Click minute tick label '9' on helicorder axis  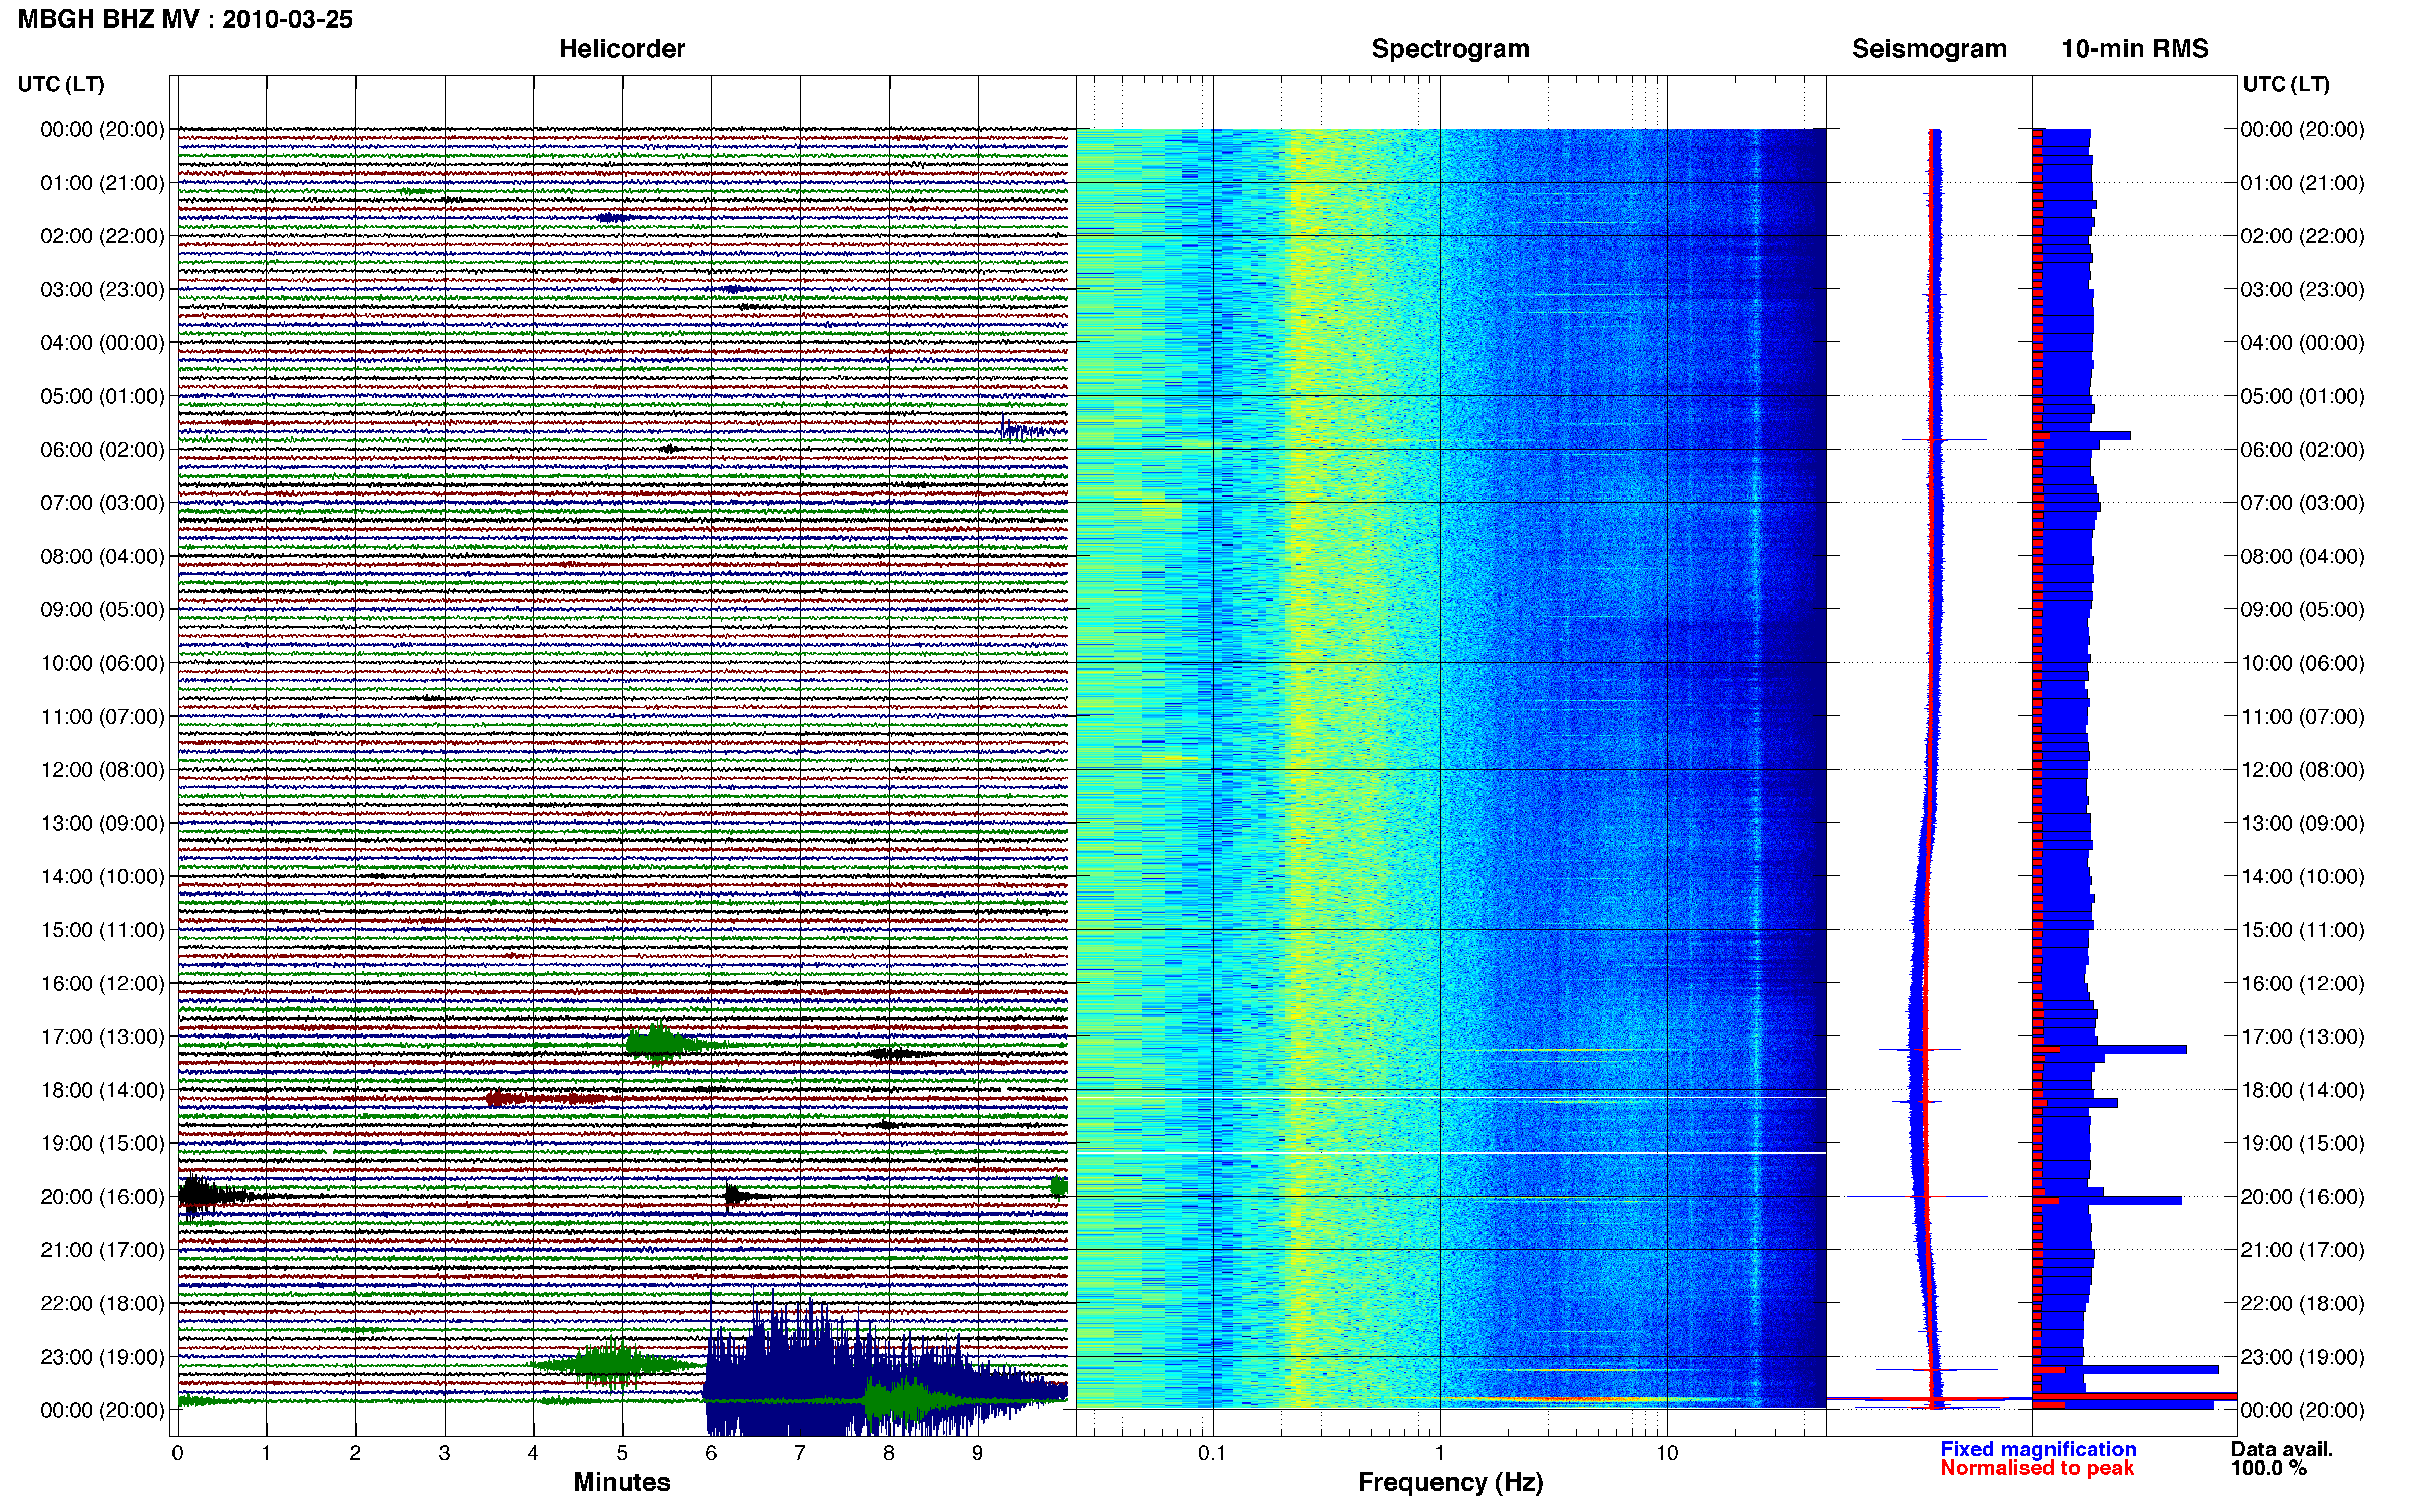point(977,1453)
